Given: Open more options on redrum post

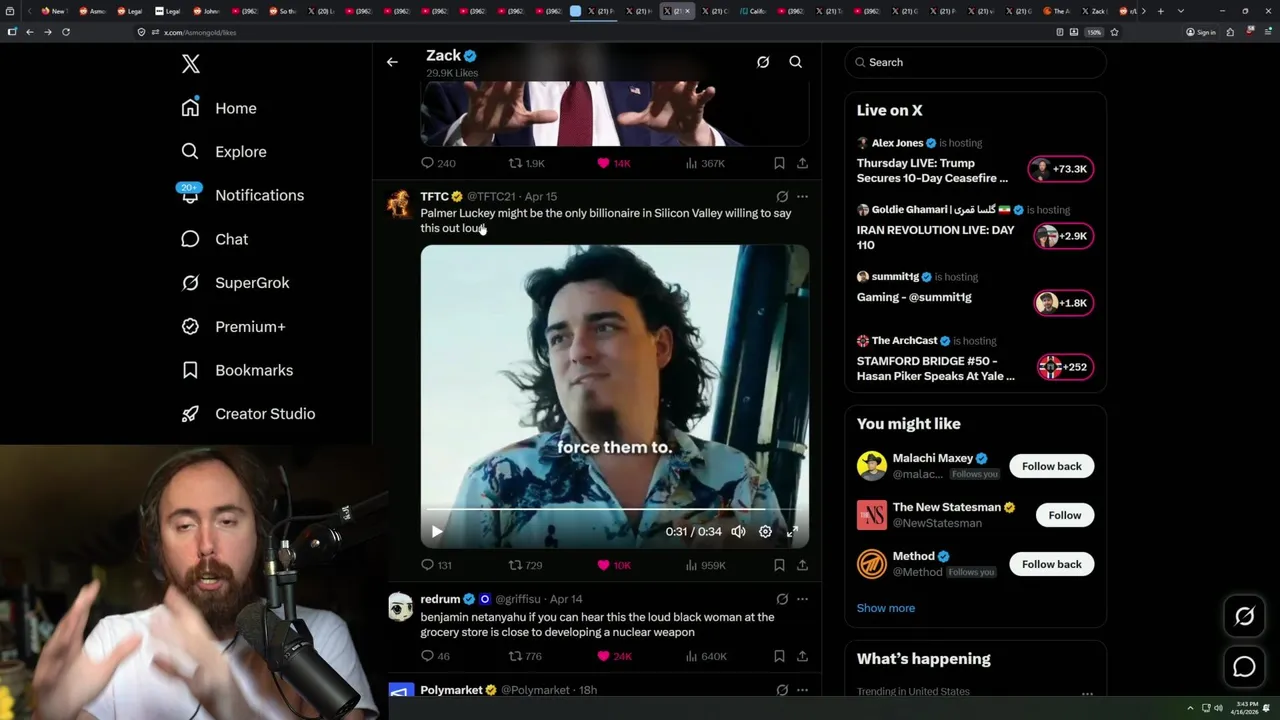Looking at the screenshot, I should 802,599.
